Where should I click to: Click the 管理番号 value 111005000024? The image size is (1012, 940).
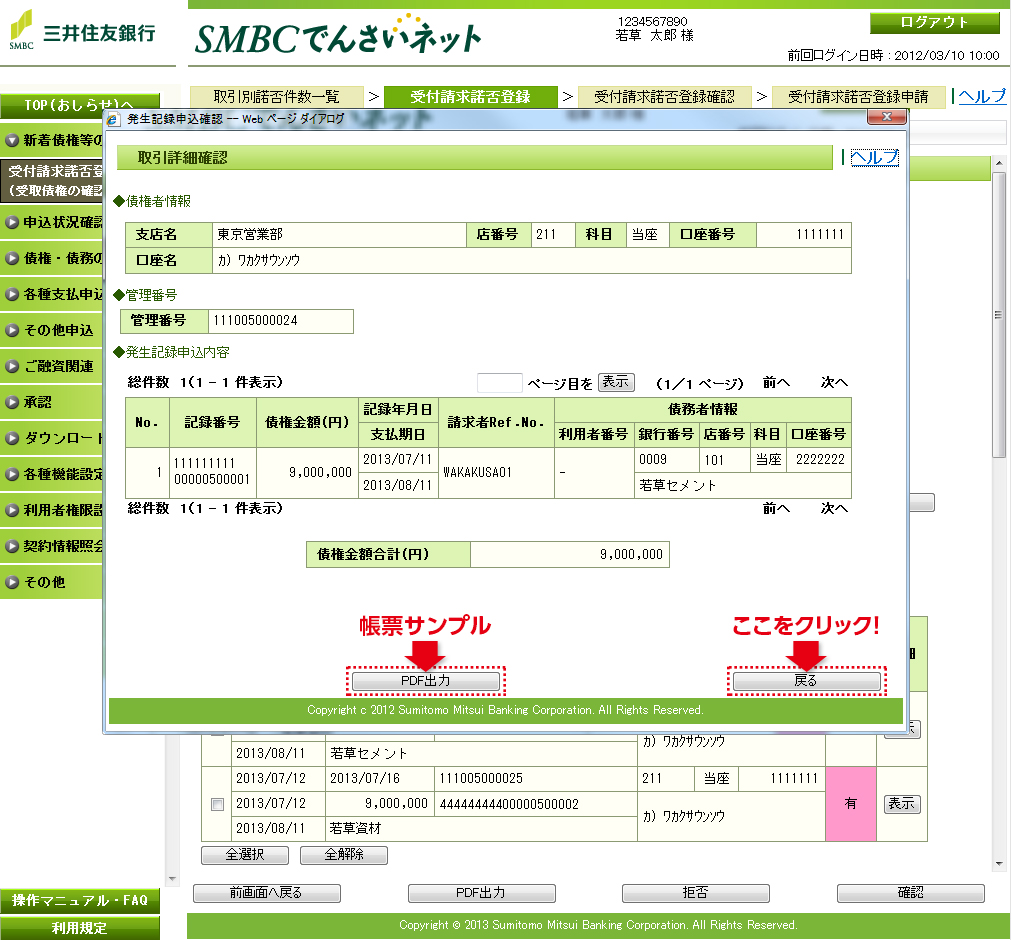pyautogui.click(x=256, y=321)
